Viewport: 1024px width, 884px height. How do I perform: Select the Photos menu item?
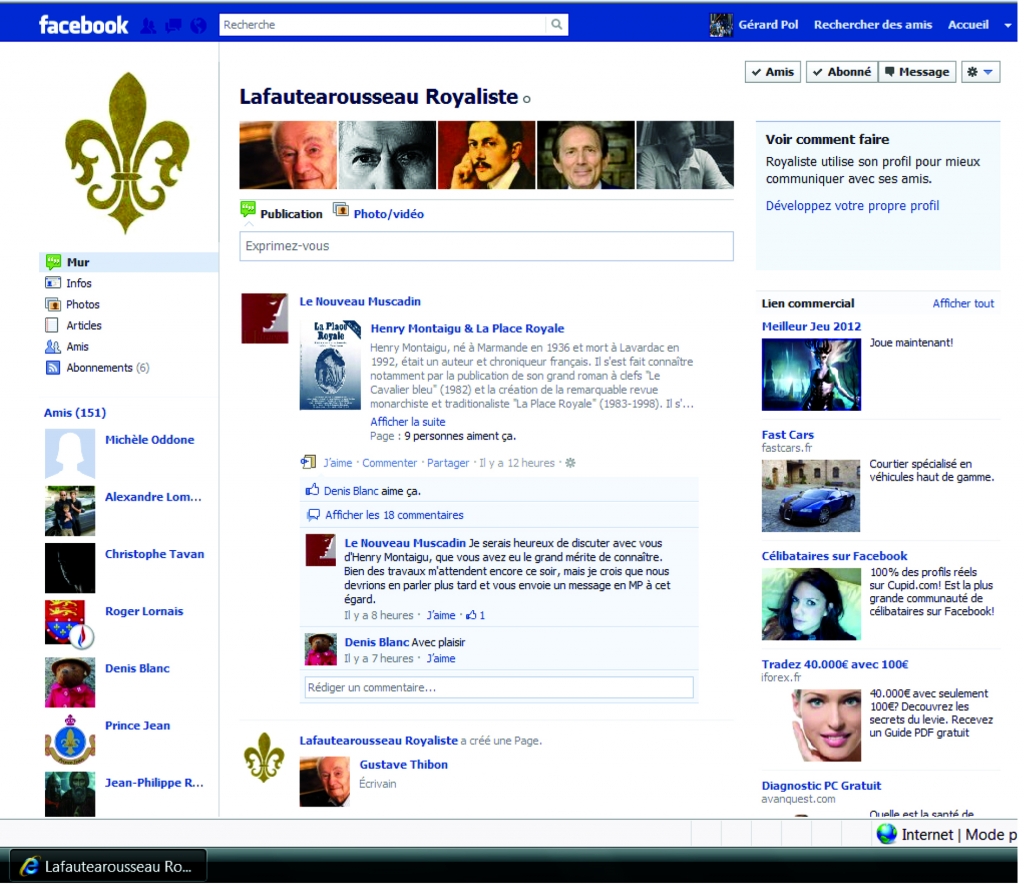(83, 304)
